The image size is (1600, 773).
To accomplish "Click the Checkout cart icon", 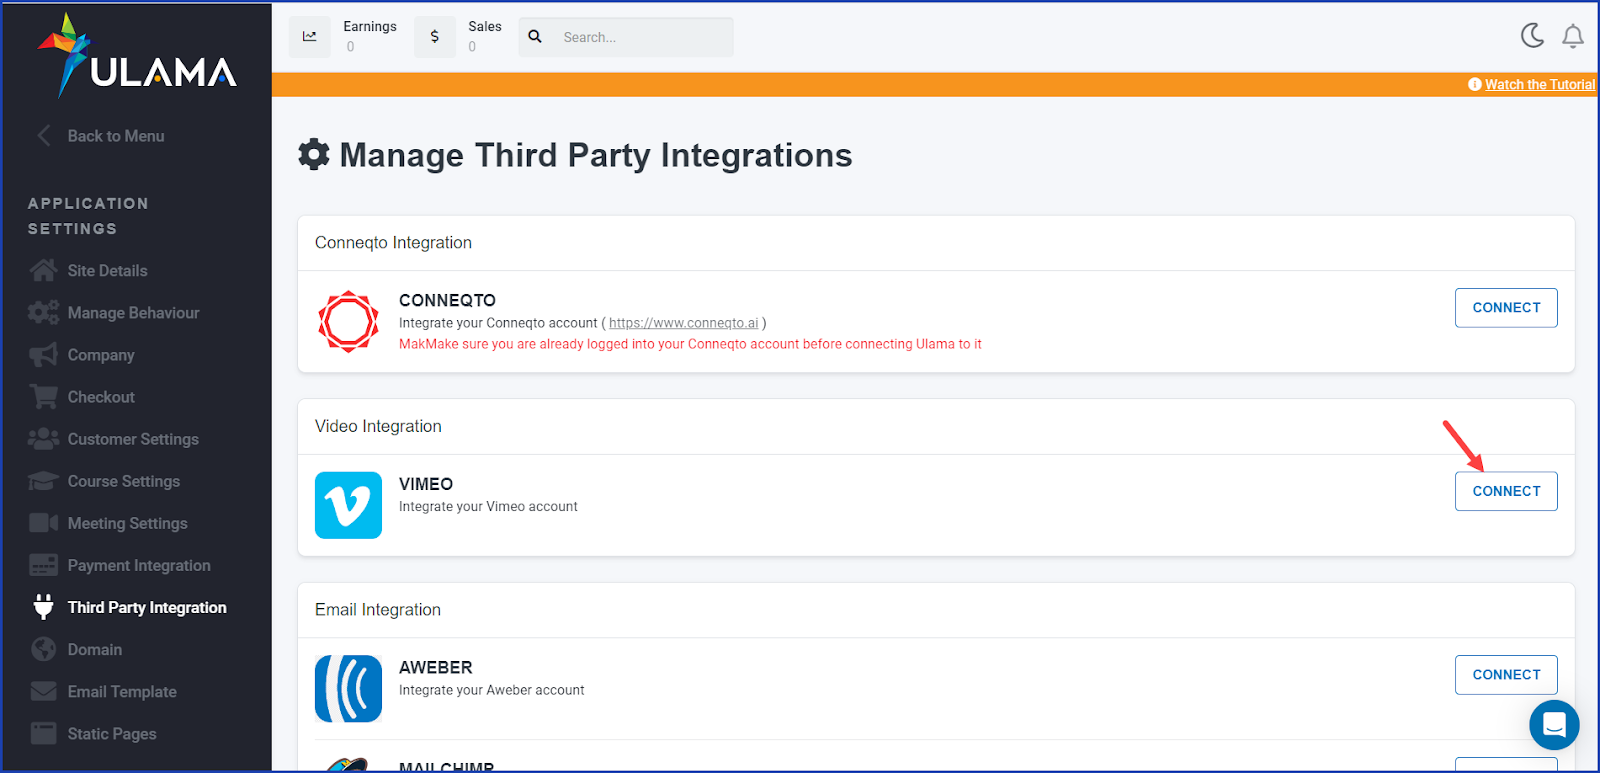I will click(x=43, y=396).
